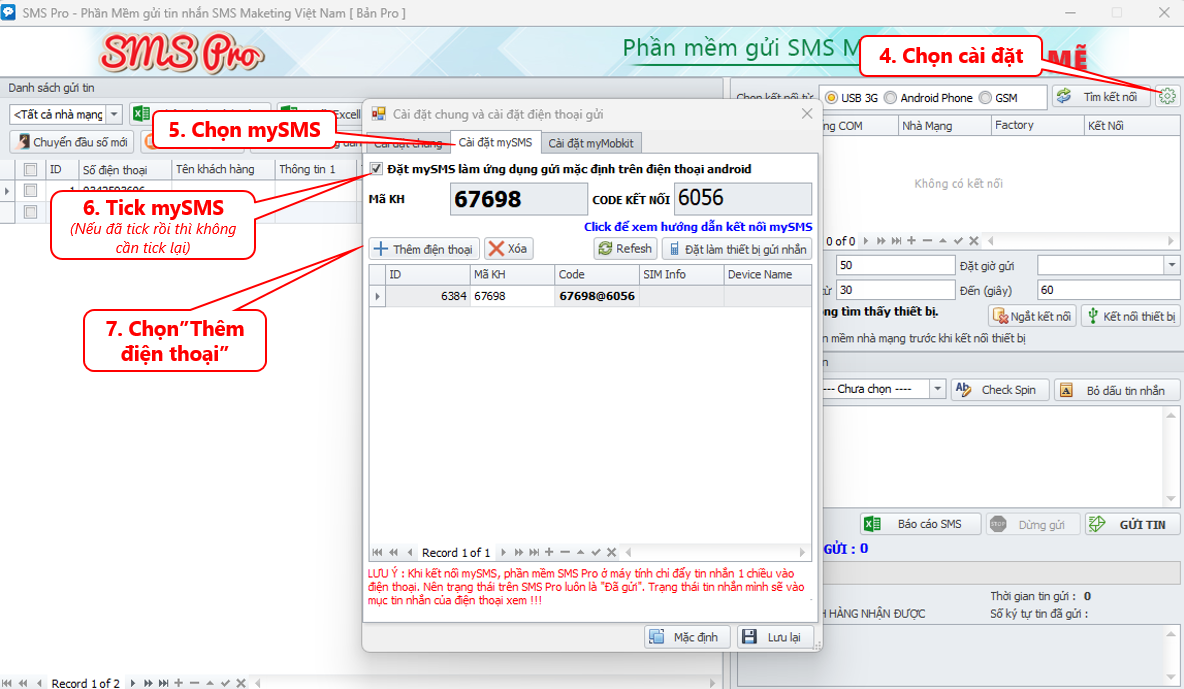Click the Xóa button in dialog
This screenshot has width=1184, height=689.
pos(508,249)
